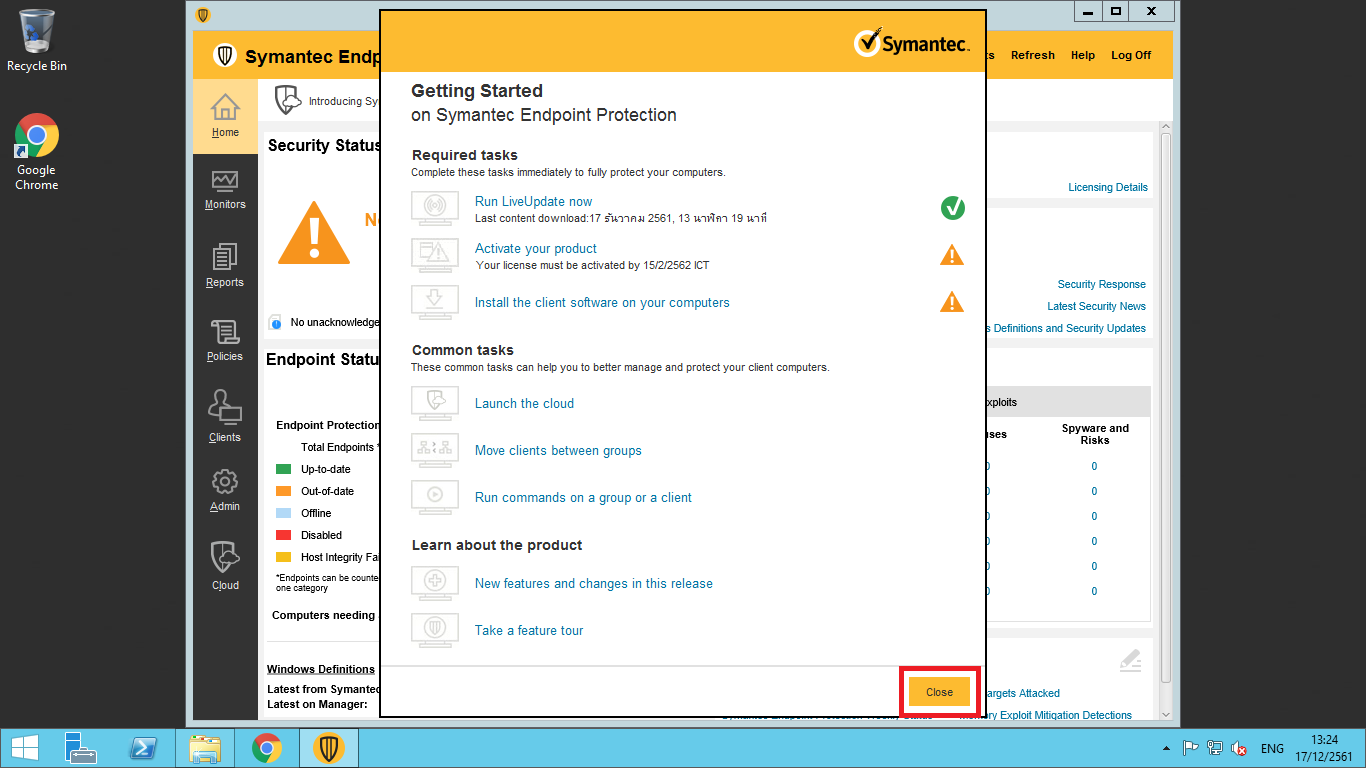
Task: Click Refresh in the top menu
Action: click(x=1032, y=55)
